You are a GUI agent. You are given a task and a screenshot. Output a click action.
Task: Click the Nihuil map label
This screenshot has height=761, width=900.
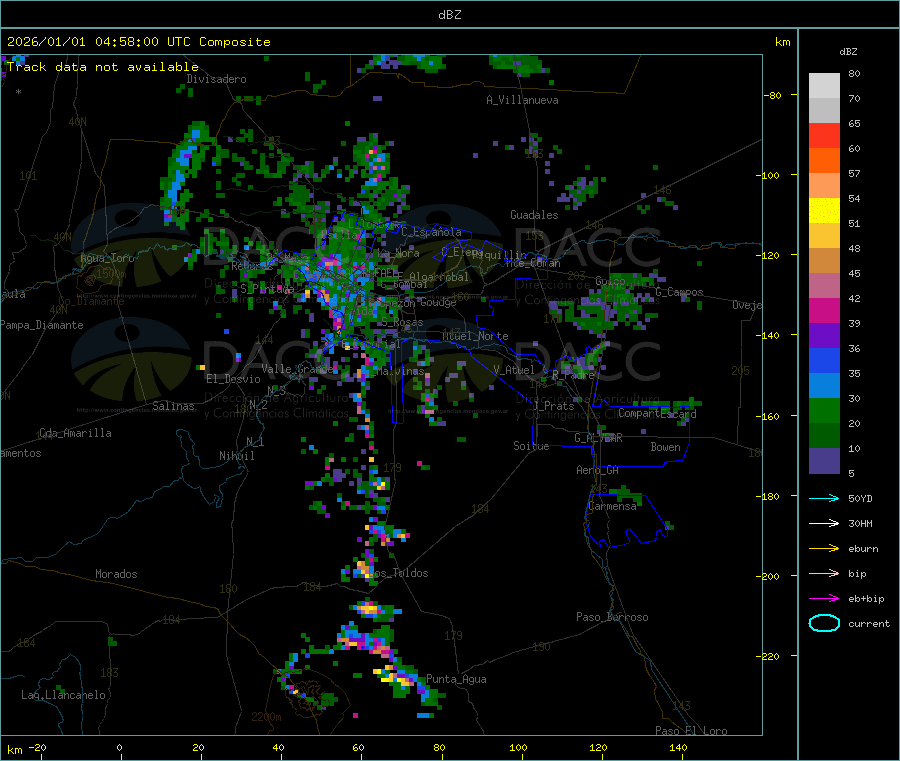pyautogui.click(x=236, y=456)
